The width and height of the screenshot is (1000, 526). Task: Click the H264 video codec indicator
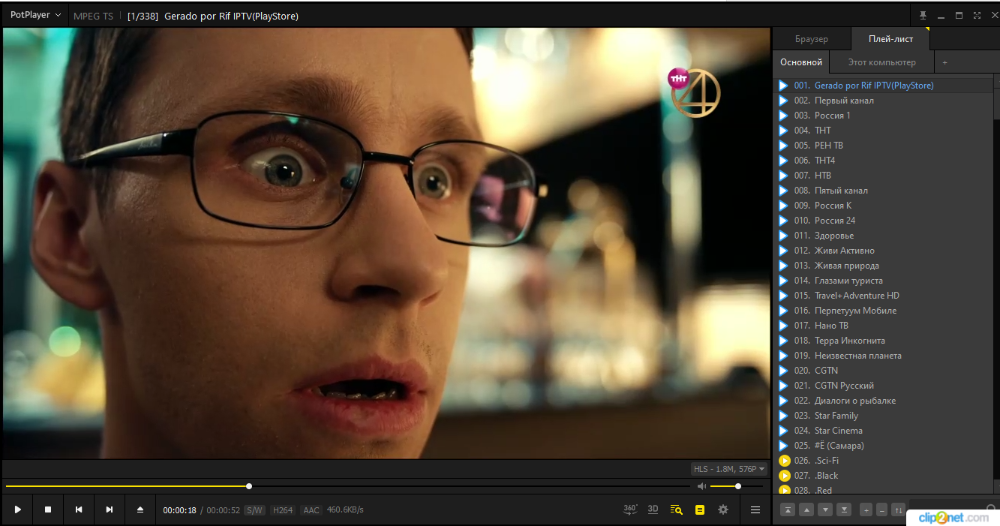[283, 509]
